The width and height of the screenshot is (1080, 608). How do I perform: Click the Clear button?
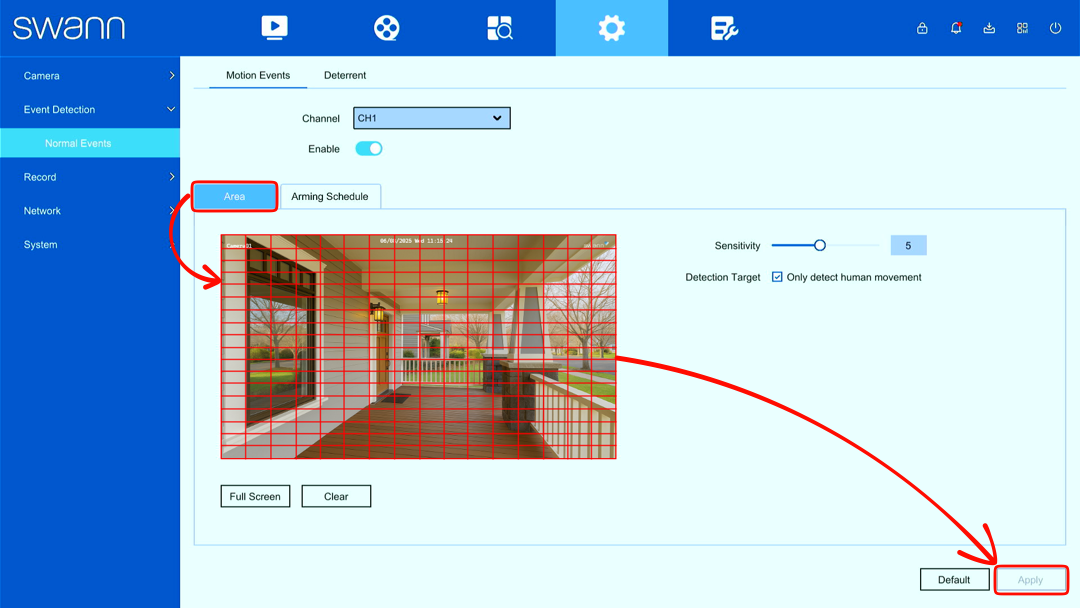coord(336,496)
